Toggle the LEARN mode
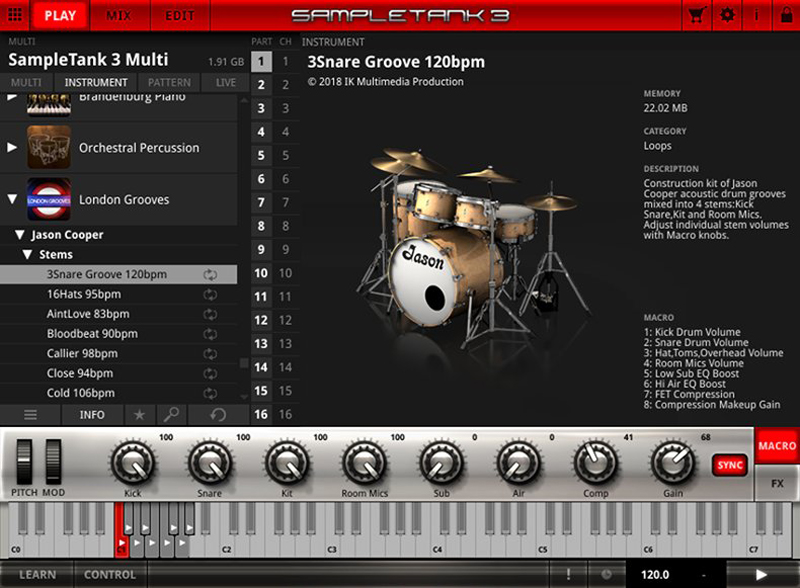This screenshot has width=800, height=588. [x=37, y=574]
